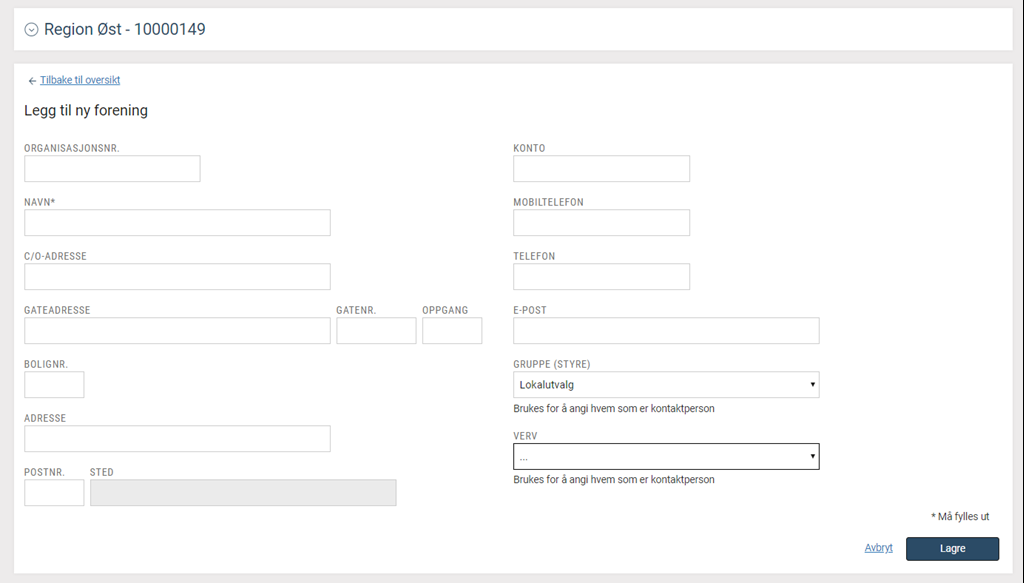Click the Gateadresse field

(177, 331)
